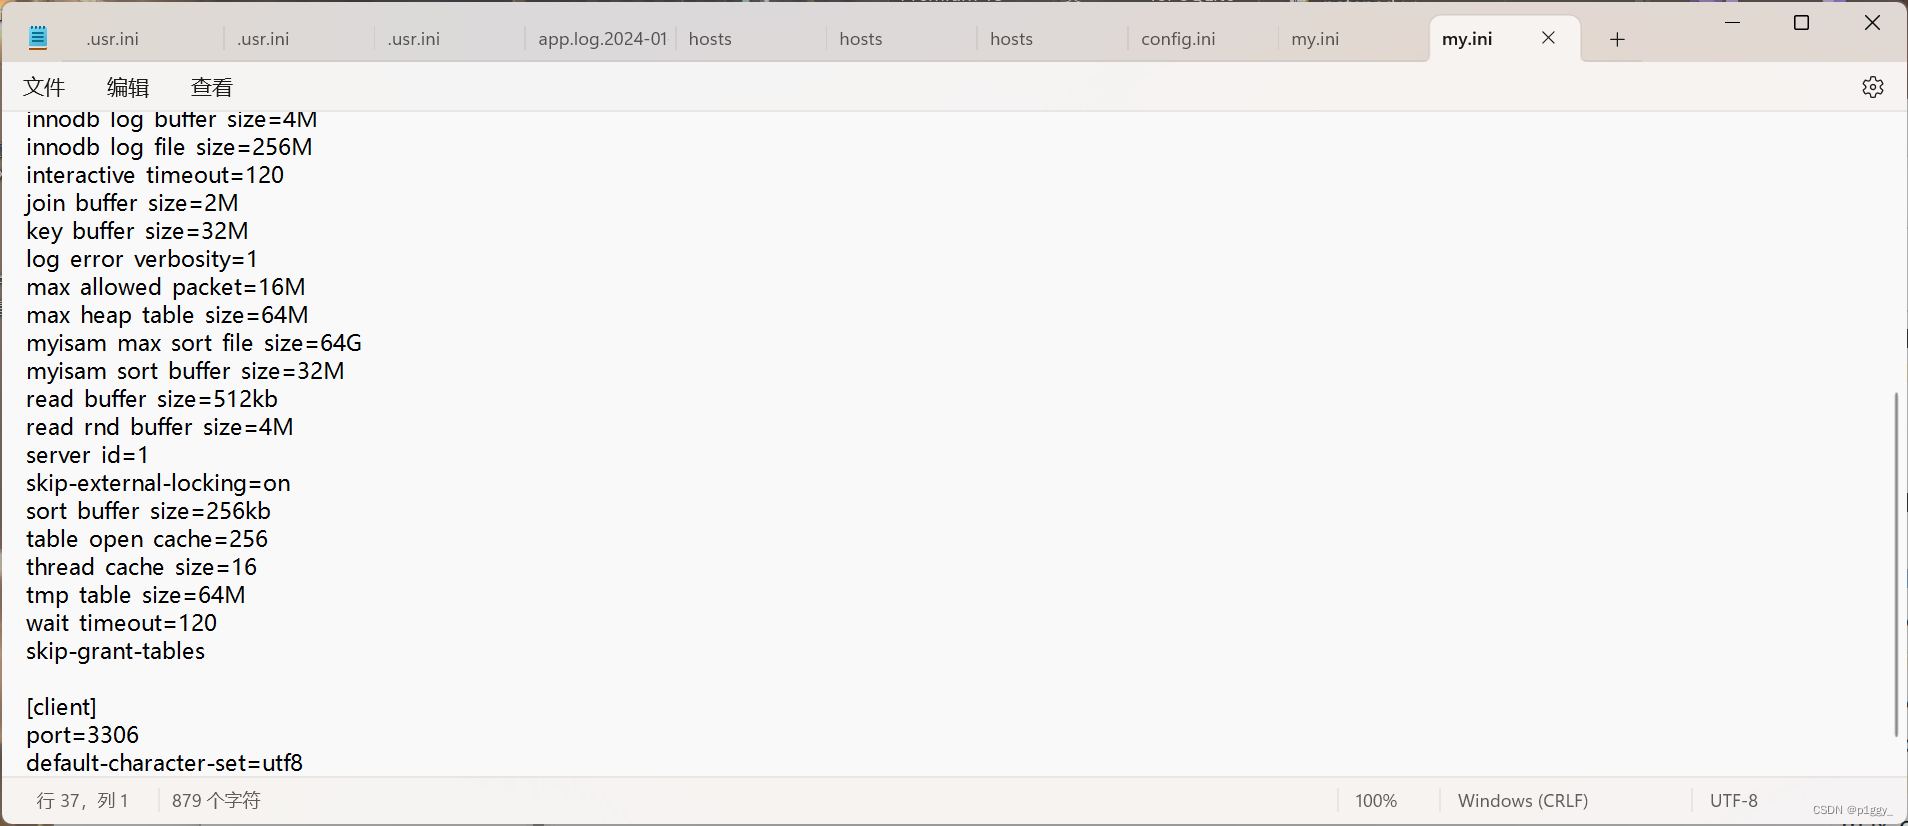Click the 'join buffer size=2M' line
The image size is (1908, 826).
pyautogui.click(x=132, y=203)
